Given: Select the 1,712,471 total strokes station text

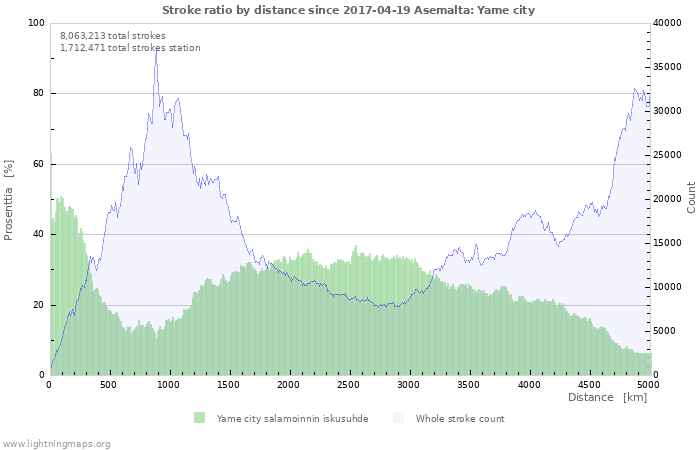Looking at the screenshot, I should point(130,48).
